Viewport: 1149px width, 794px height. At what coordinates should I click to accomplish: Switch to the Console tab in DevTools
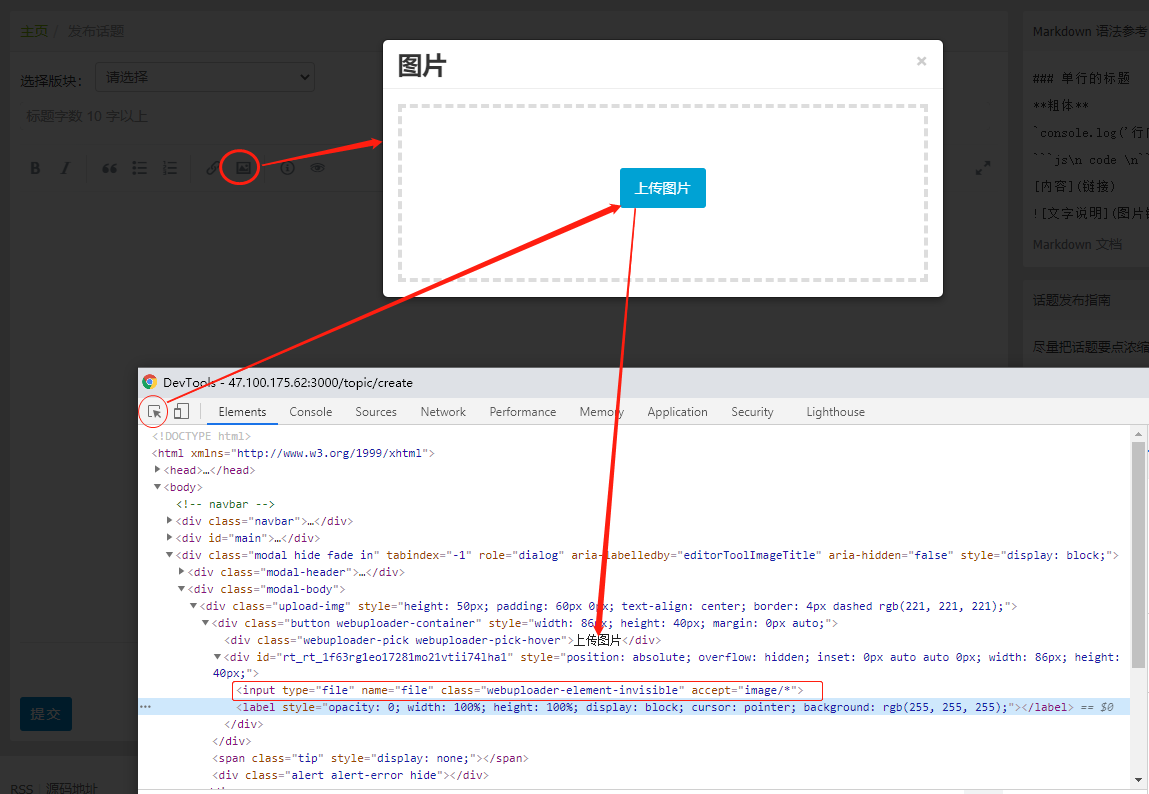click(311, 412)
